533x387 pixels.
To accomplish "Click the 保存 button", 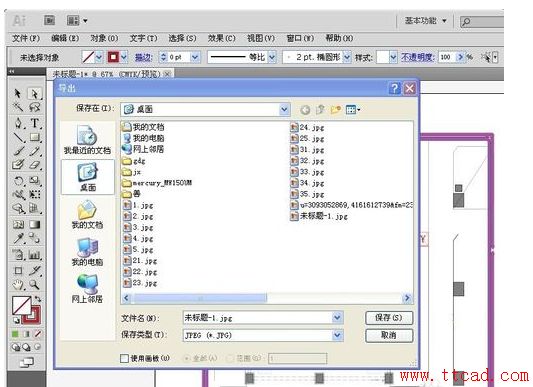I will (x=389, y=318).
